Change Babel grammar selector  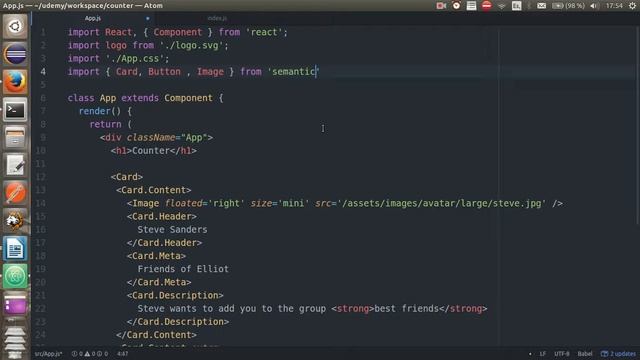pos(585,354)
